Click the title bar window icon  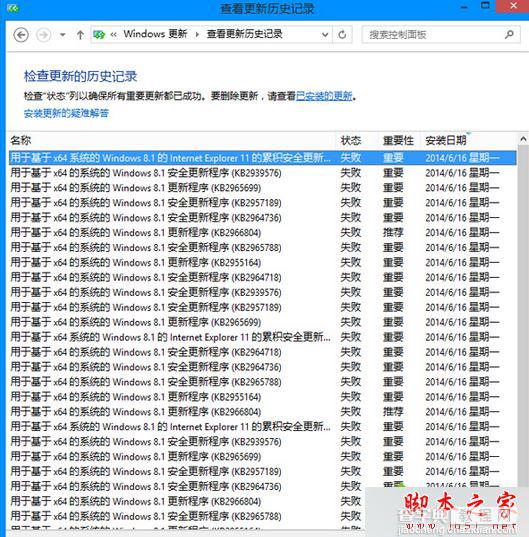pyautogui.click(x=12, y=8)
